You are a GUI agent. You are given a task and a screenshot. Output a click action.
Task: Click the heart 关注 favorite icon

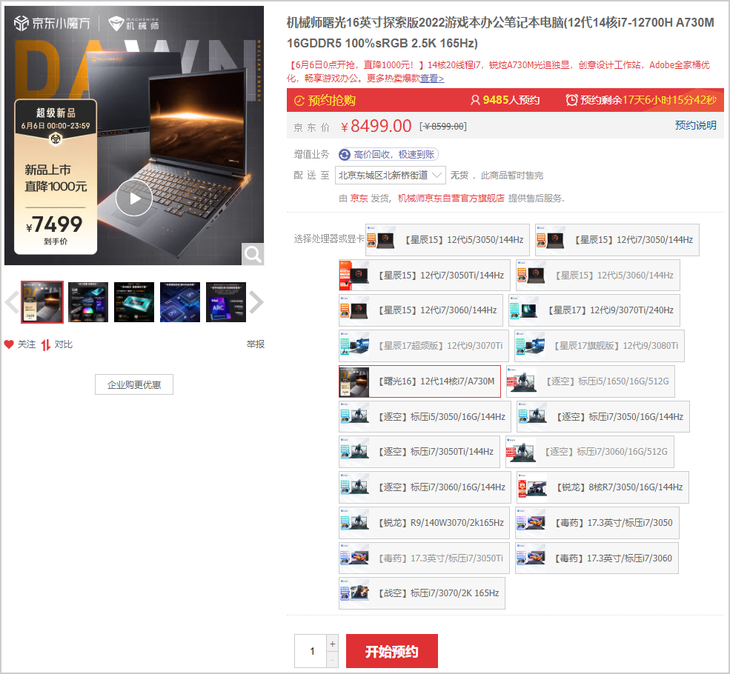pos(9,344)
